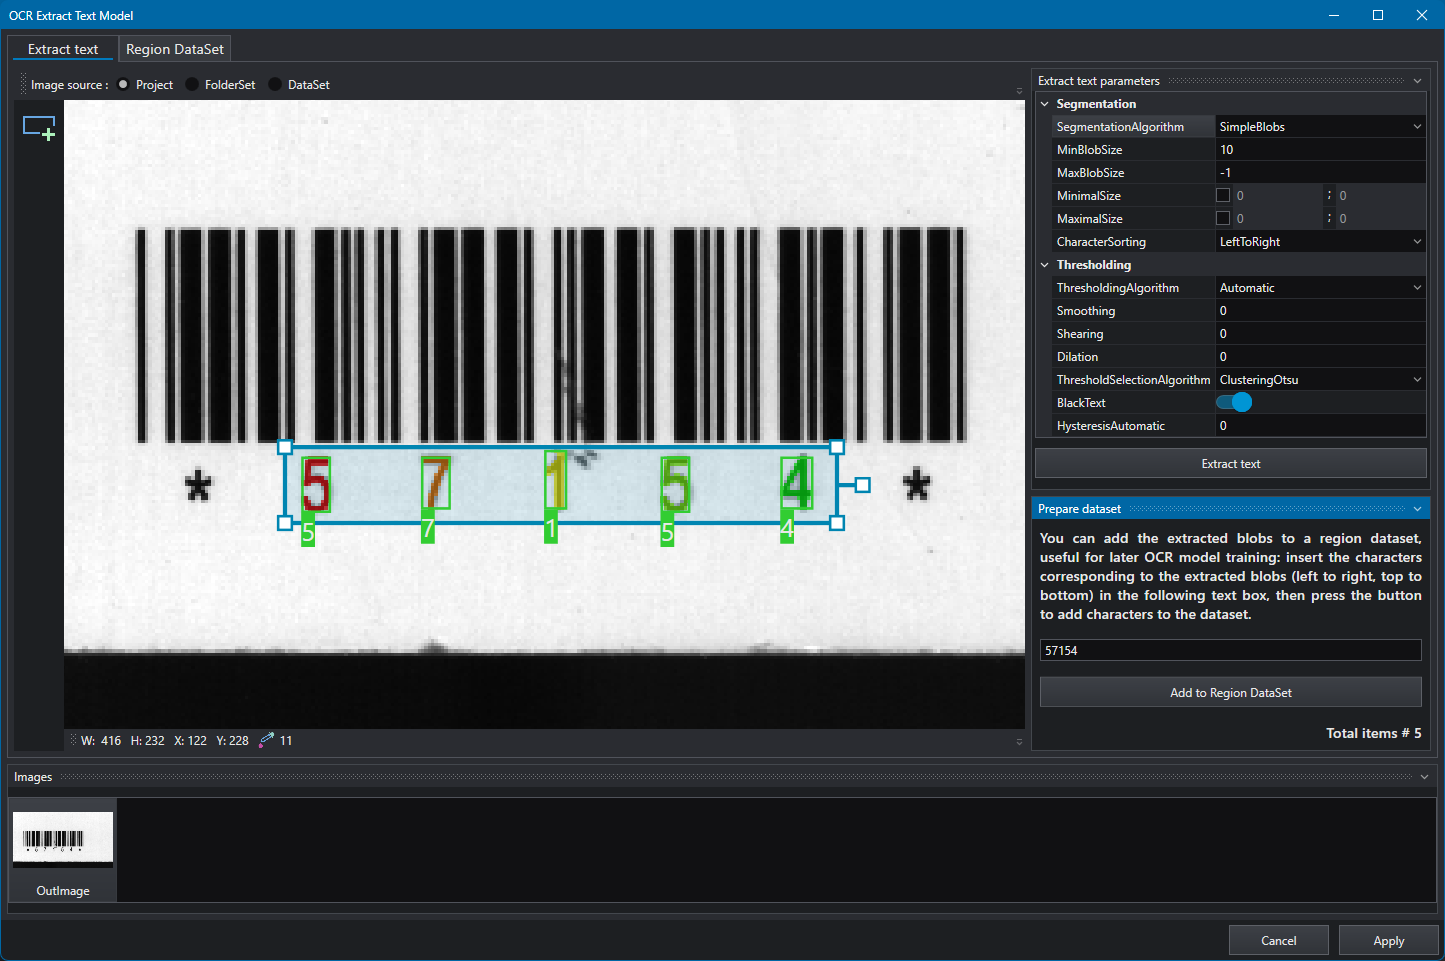1445x961 pixels.
Task: Click the ROI bottom-right corner handle
Action: [837, 523]
